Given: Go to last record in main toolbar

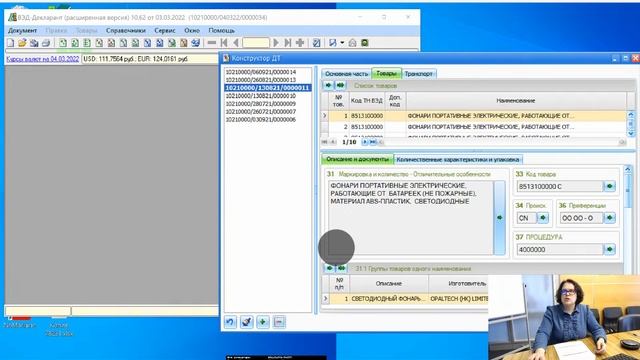Looking at the screenshot, I should pos(288,42).
